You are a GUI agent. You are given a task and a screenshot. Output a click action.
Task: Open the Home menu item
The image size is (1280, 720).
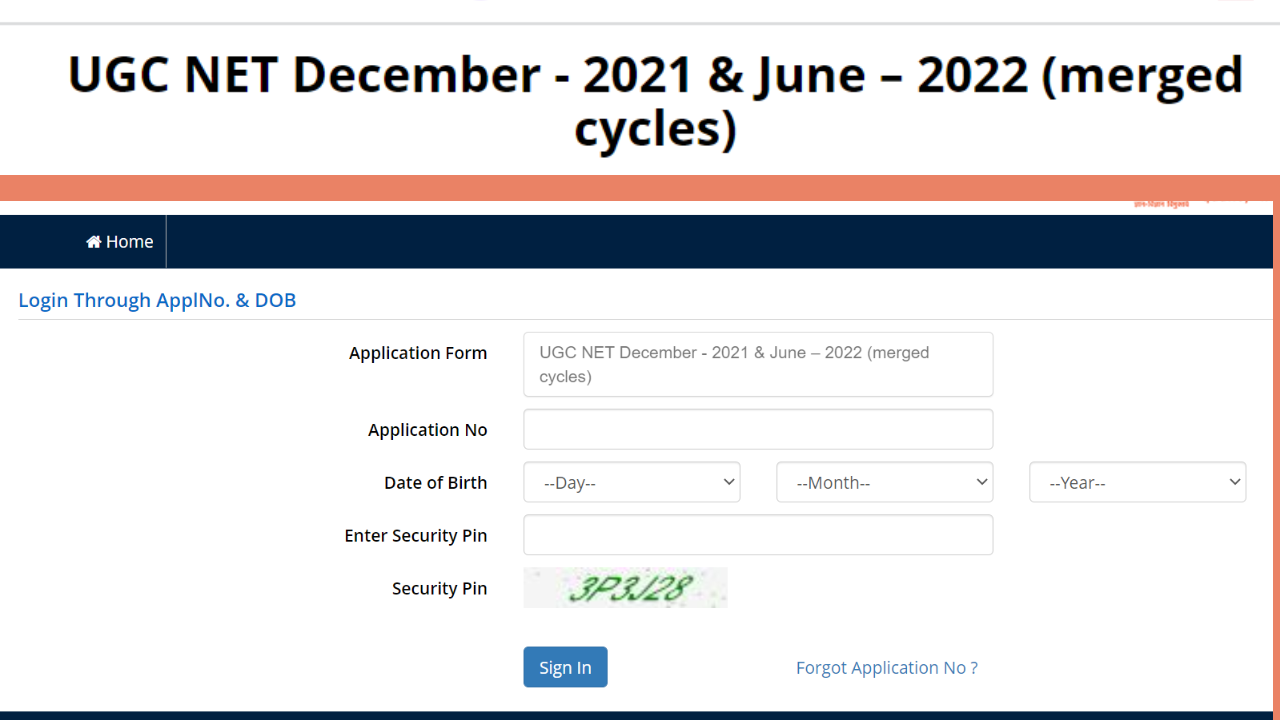pyautogui.click(x=120, y=242)
